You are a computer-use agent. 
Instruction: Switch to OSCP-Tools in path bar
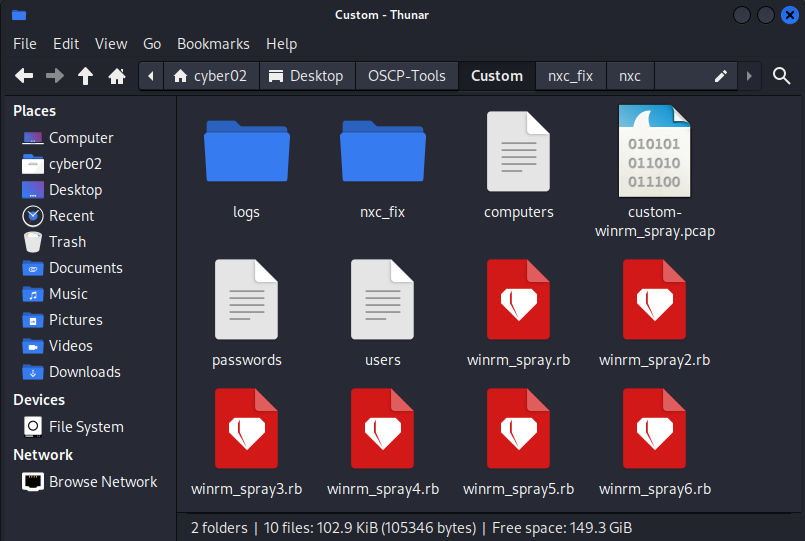(x=406, y=76)
